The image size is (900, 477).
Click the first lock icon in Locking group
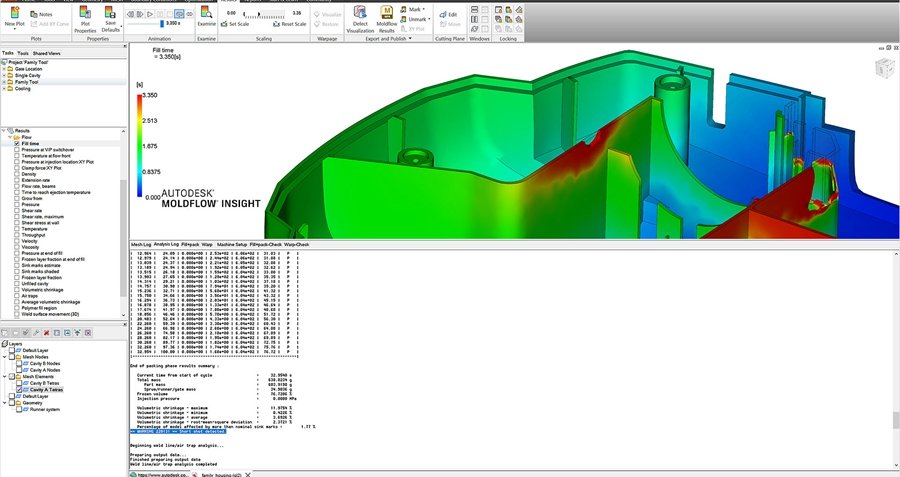click(x=498, y=10)
